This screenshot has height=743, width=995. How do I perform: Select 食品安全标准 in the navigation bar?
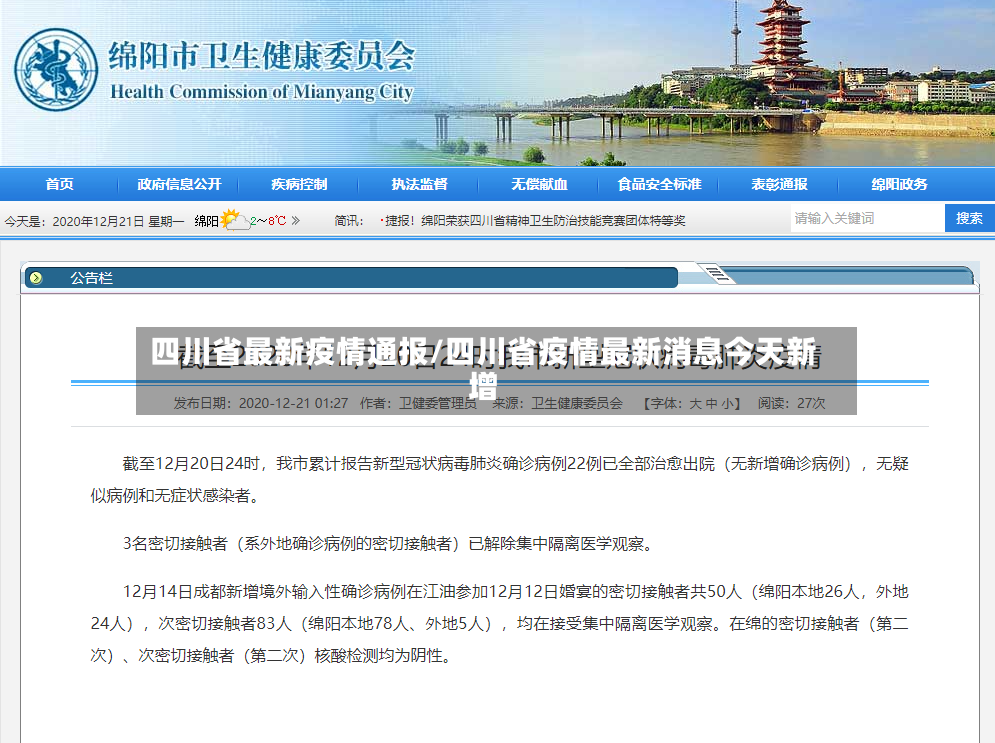659,184
